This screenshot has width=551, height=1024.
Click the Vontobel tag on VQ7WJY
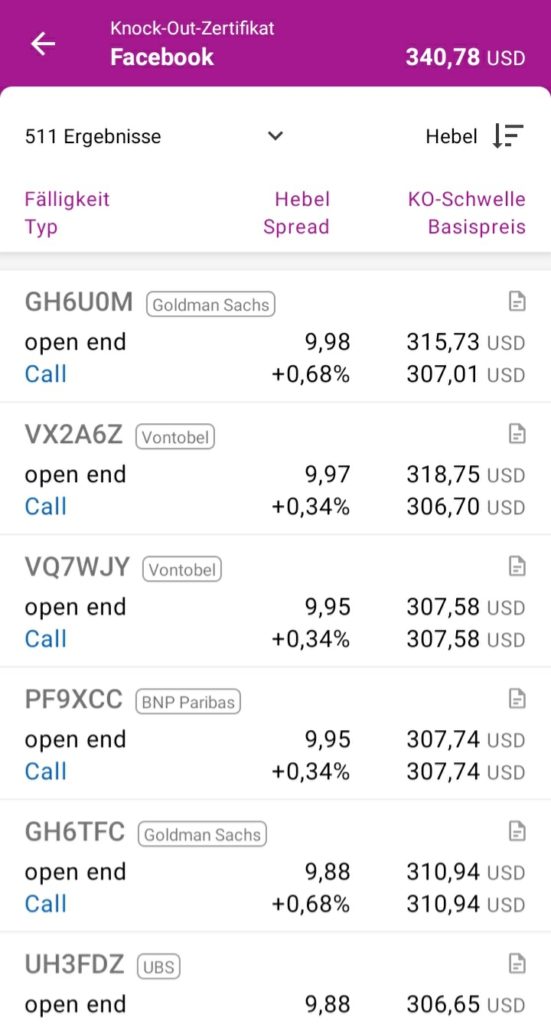point(182,569)
